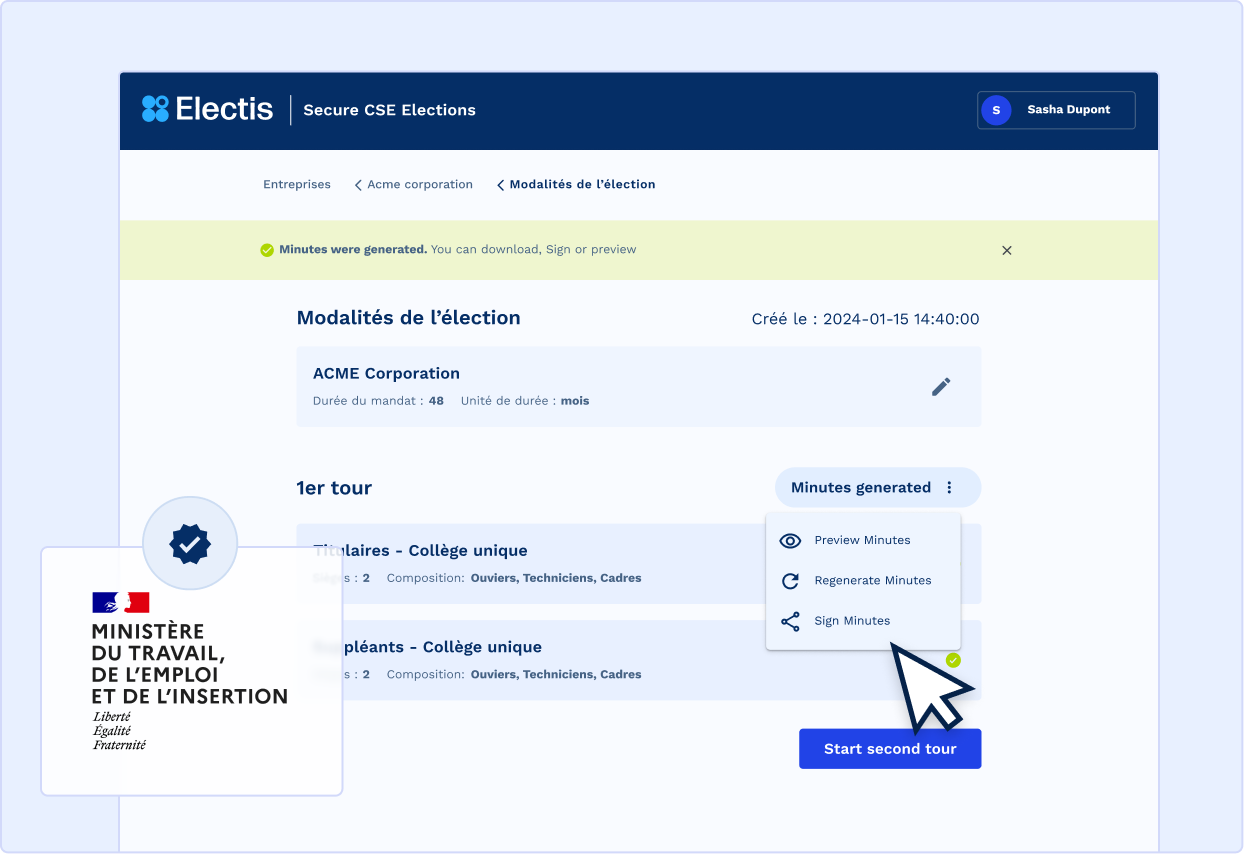Screen dimensions: 1244x854
Task: Click the ACME Corporation title
Action: pos(386,373)
